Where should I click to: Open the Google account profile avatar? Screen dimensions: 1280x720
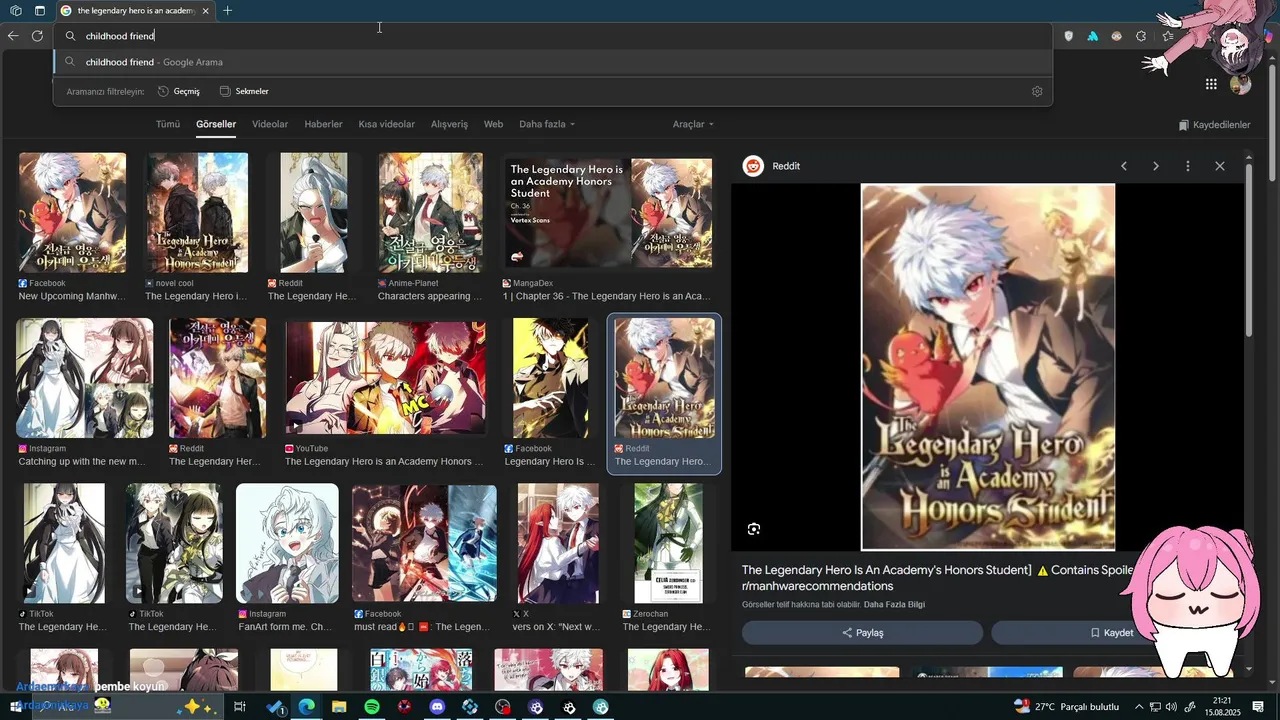(1241, 84)
